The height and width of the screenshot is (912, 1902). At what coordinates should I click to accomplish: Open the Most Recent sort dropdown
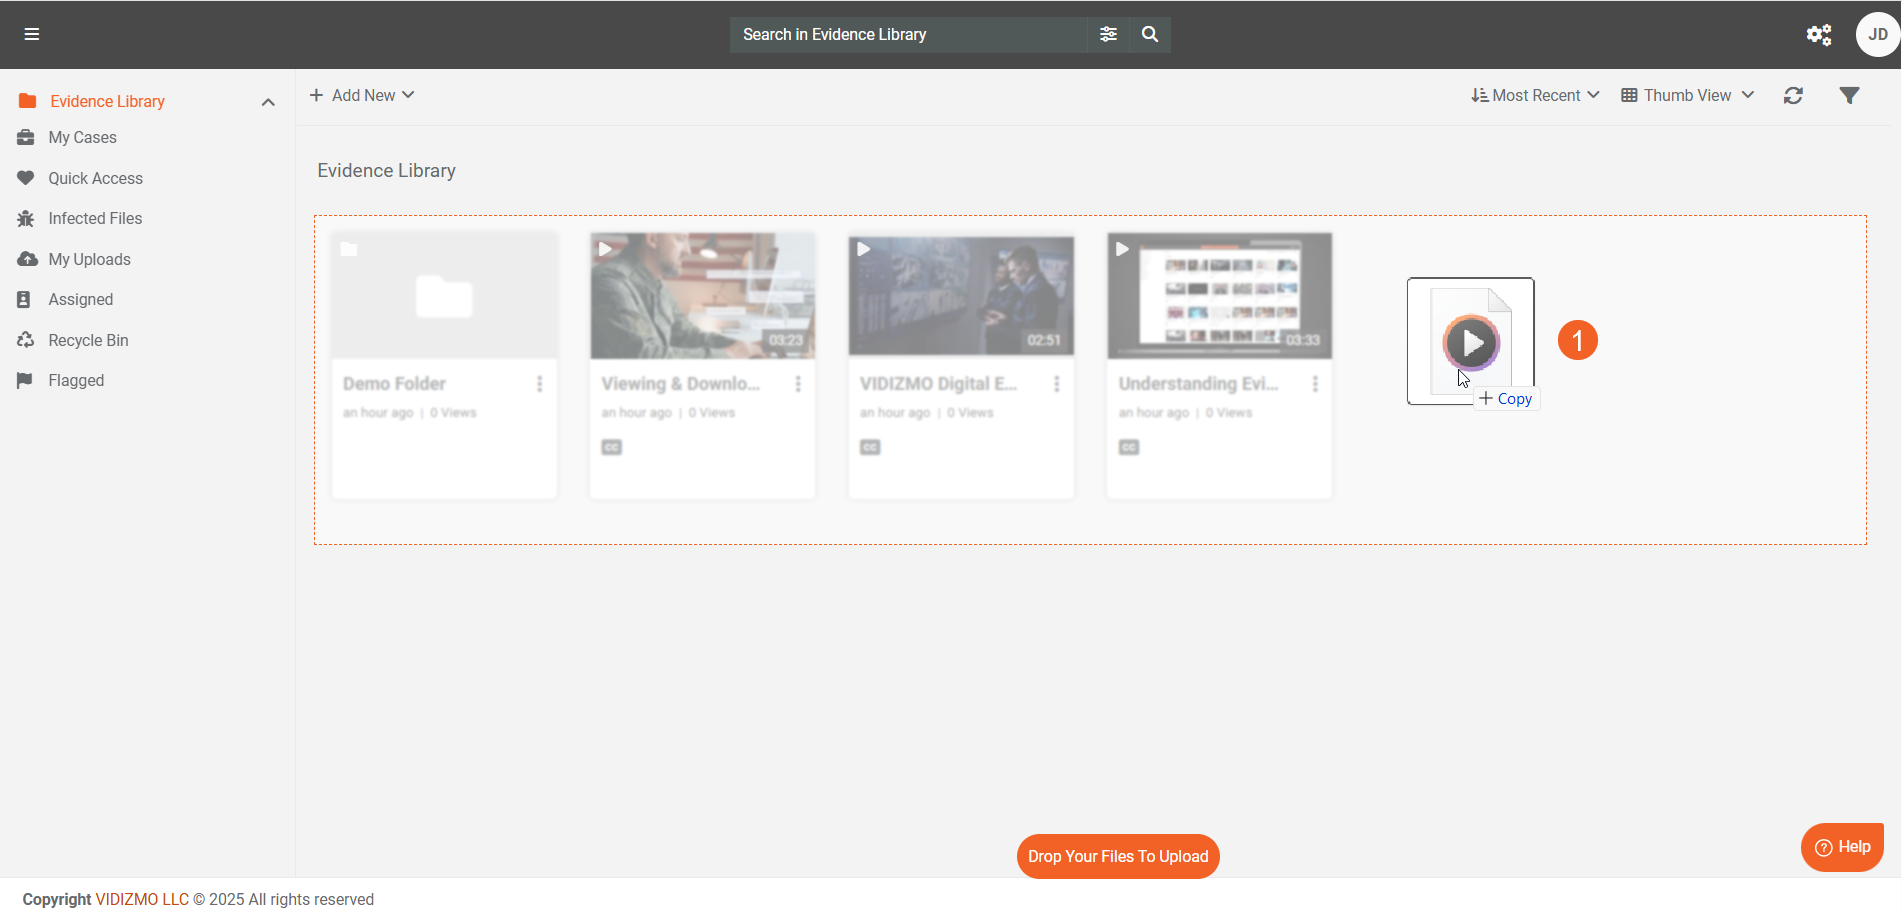[x=1535, y=96]
